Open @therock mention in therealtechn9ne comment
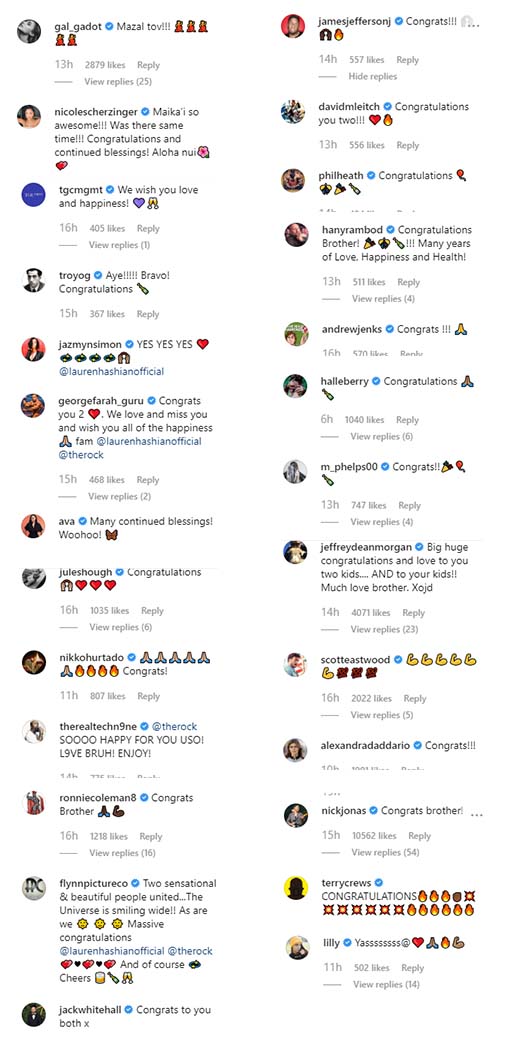This screenshot has height=1052, width=505. coord(174,727)
